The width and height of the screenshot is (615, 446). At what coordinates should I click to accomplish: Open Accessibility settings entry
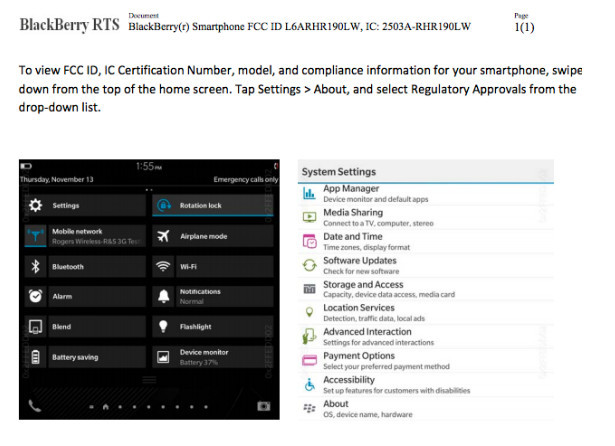(x=426, y=385)
